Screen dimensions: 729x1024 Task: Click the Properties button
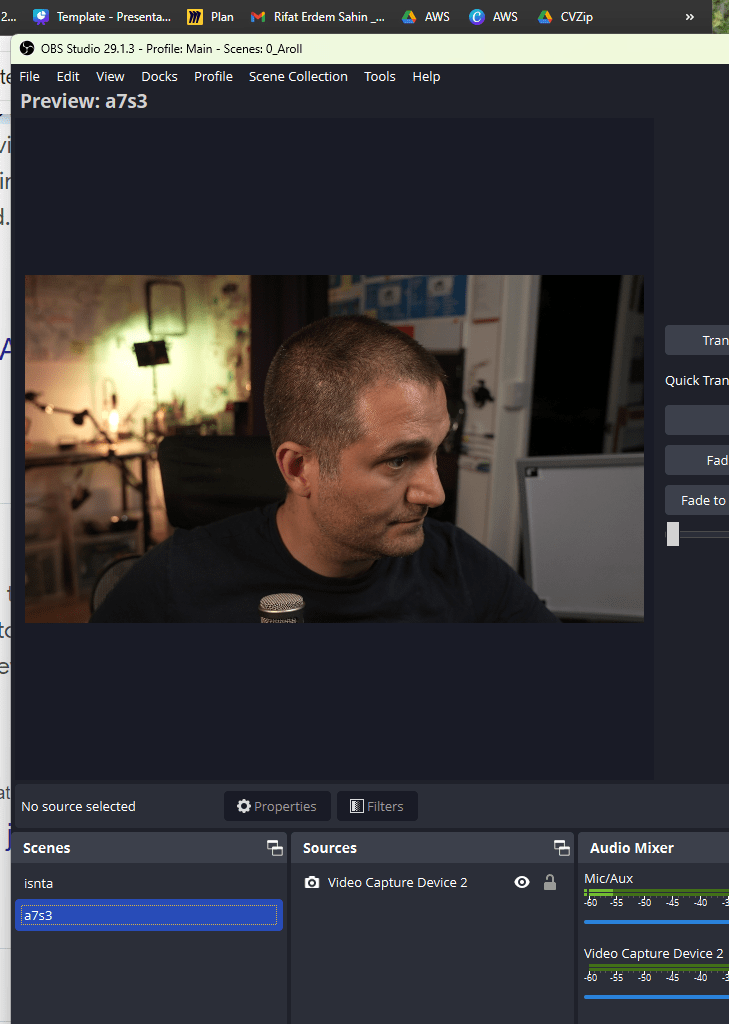pyautogui.click(x=277, y=806)
